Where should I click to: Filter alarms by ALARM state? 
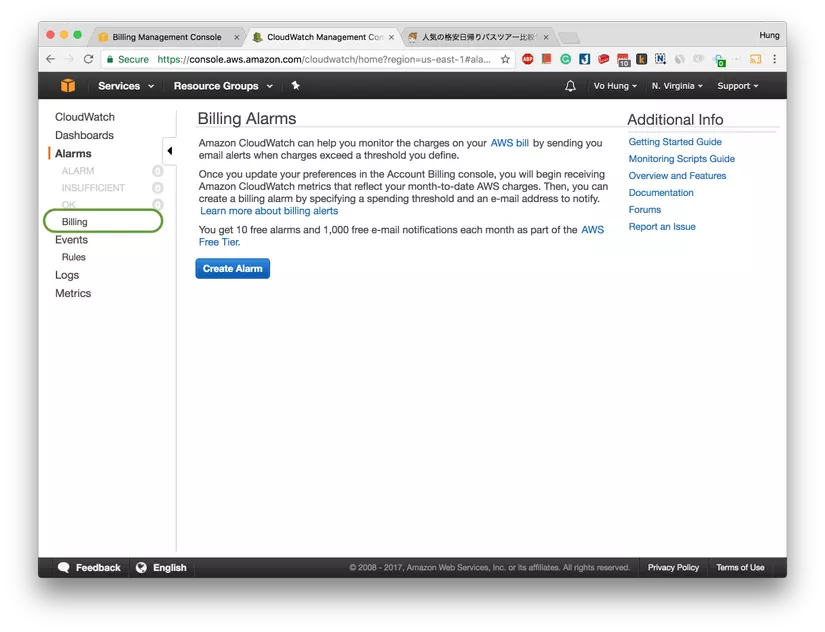[x=78, y=171]
